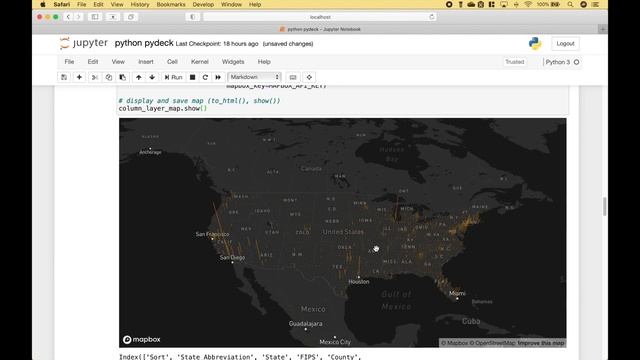640x360 pixels.
Task: Restart kernel and rerun notebook fast-forward icon
Action: (x=218, y=77)
